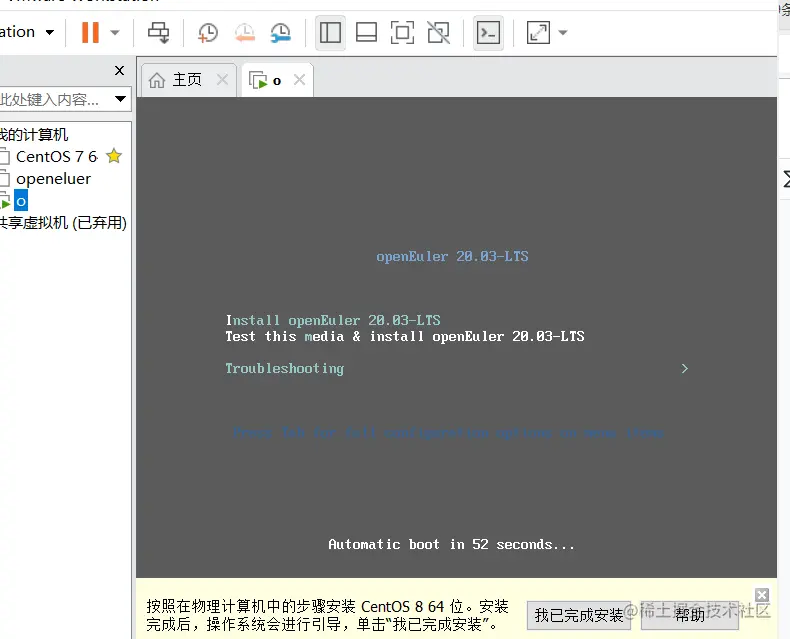Select Test this media & install entry
Screen dimensions: 790x639
(x=405, y=337)
